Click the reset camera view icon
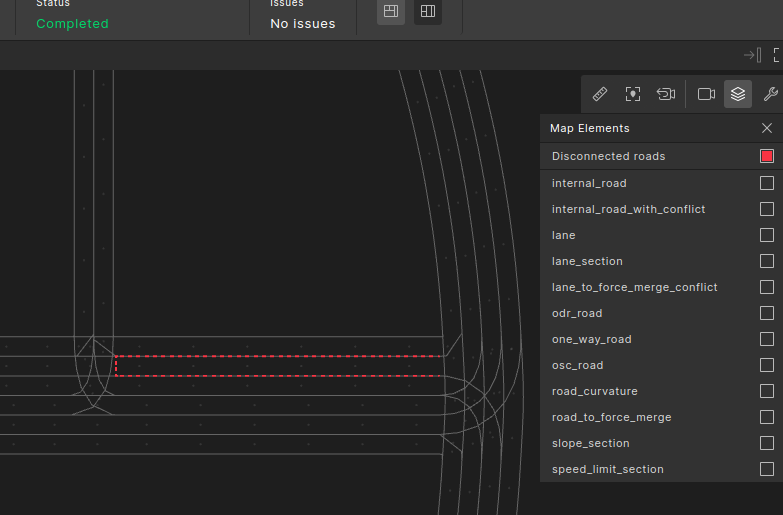783x515 pixels. coord(666,94)
